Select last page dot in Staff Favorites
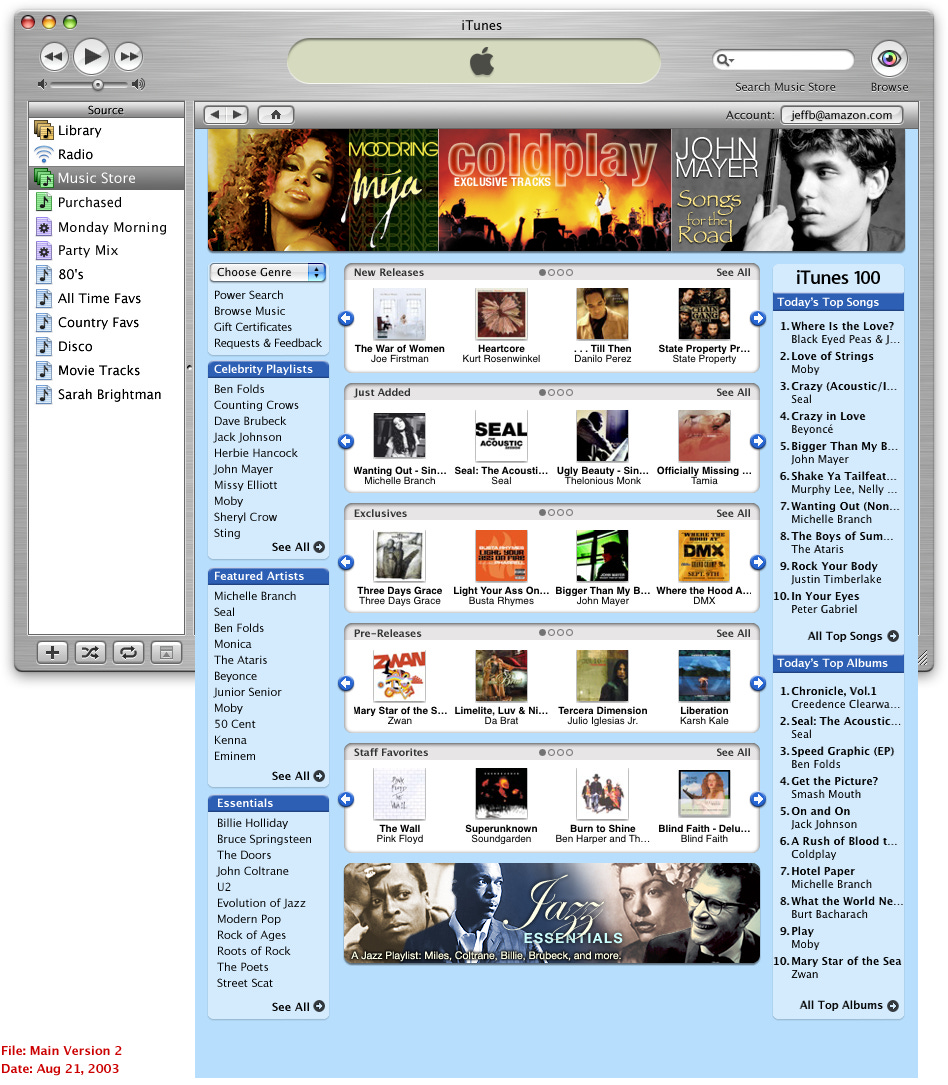Image resolution: width=948 pixels, height=1085 pixels. (x=569, y=752)
